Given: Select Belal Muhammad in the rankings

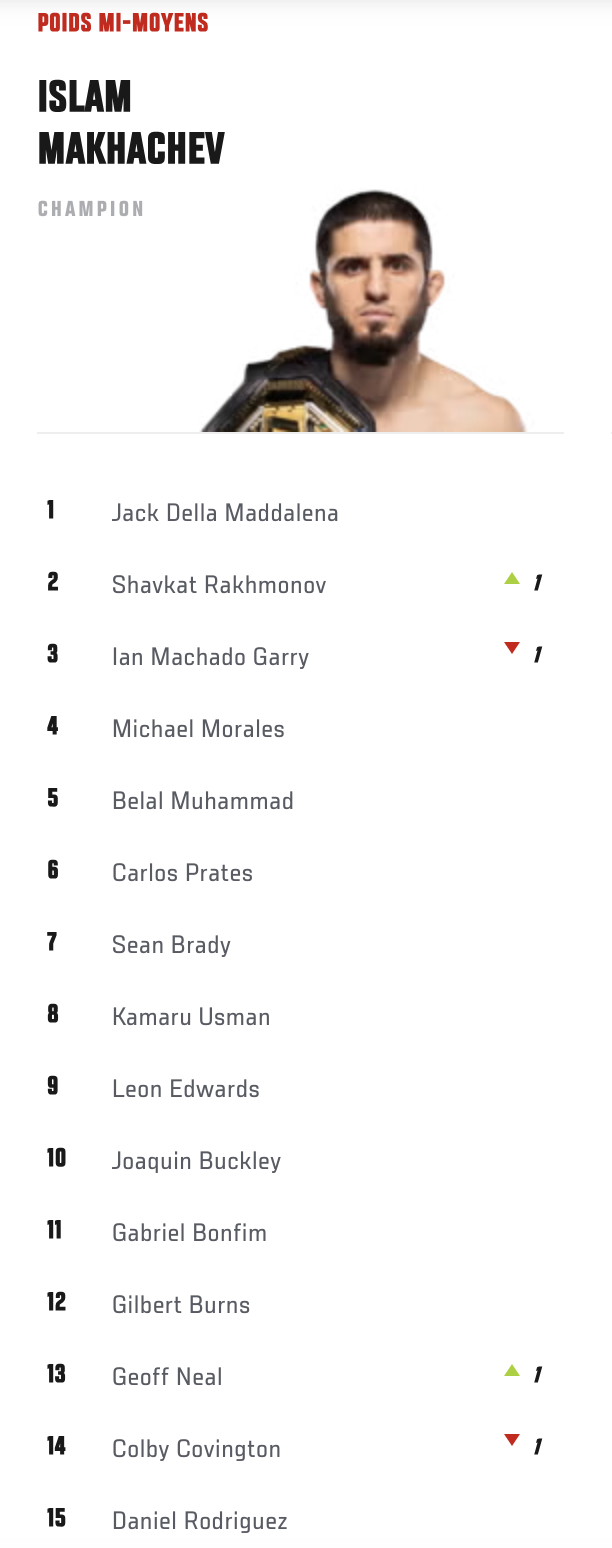Looking at the screenshot, I should (202, 801).
